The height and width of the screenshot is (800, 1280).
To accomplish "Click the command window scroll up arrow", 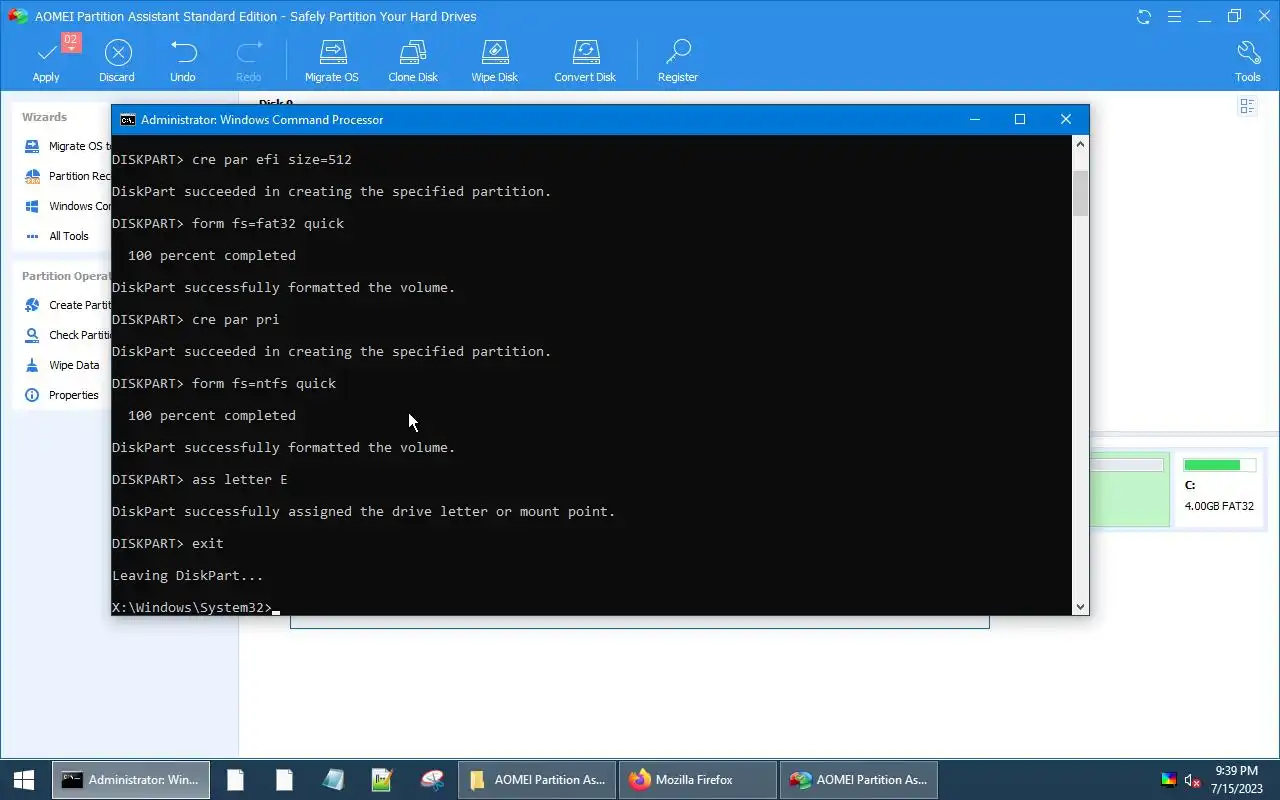I will tap(1081, 144).
